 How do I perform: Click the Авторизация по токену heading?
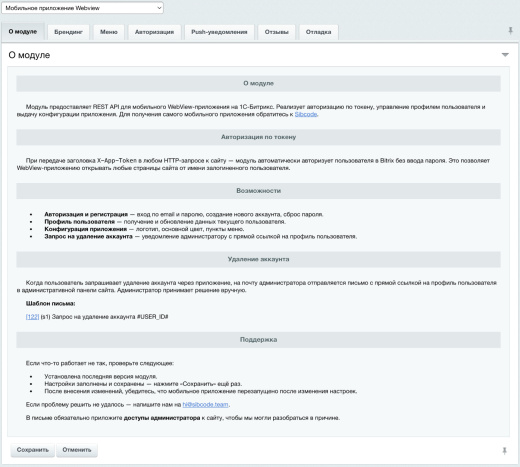(x=258, y=137)
